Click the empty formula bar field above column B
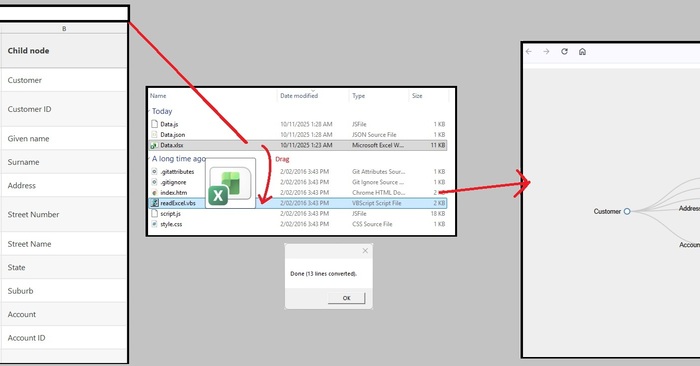 (64, 13)
